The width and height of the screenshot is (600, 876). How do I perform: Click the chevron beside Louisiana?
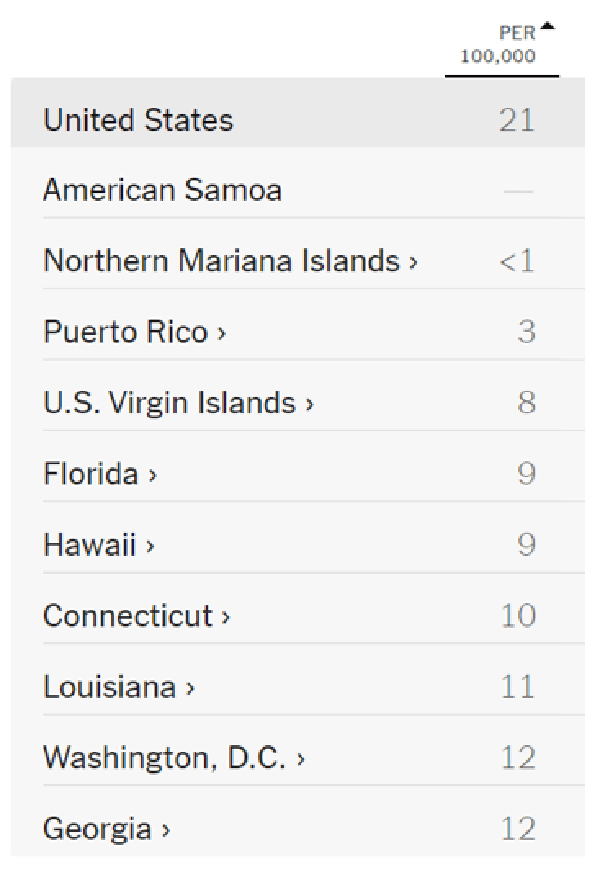190,689
